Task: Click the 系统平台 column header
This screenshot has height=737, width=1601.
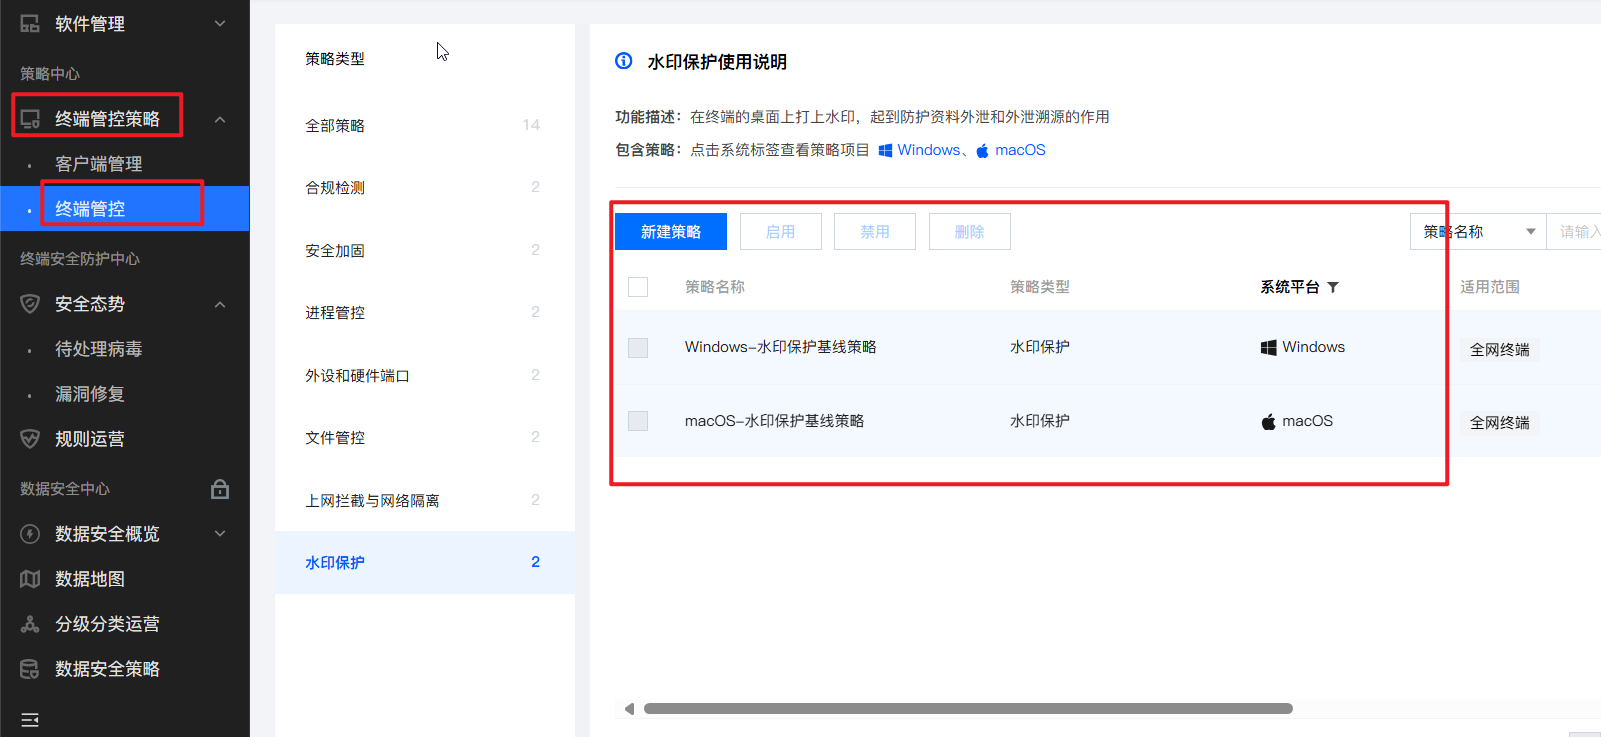Action: tap(1290, 287)
